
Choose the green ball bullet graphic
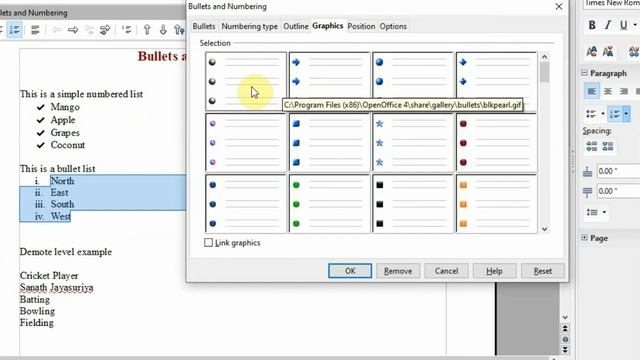coord(329,204)
